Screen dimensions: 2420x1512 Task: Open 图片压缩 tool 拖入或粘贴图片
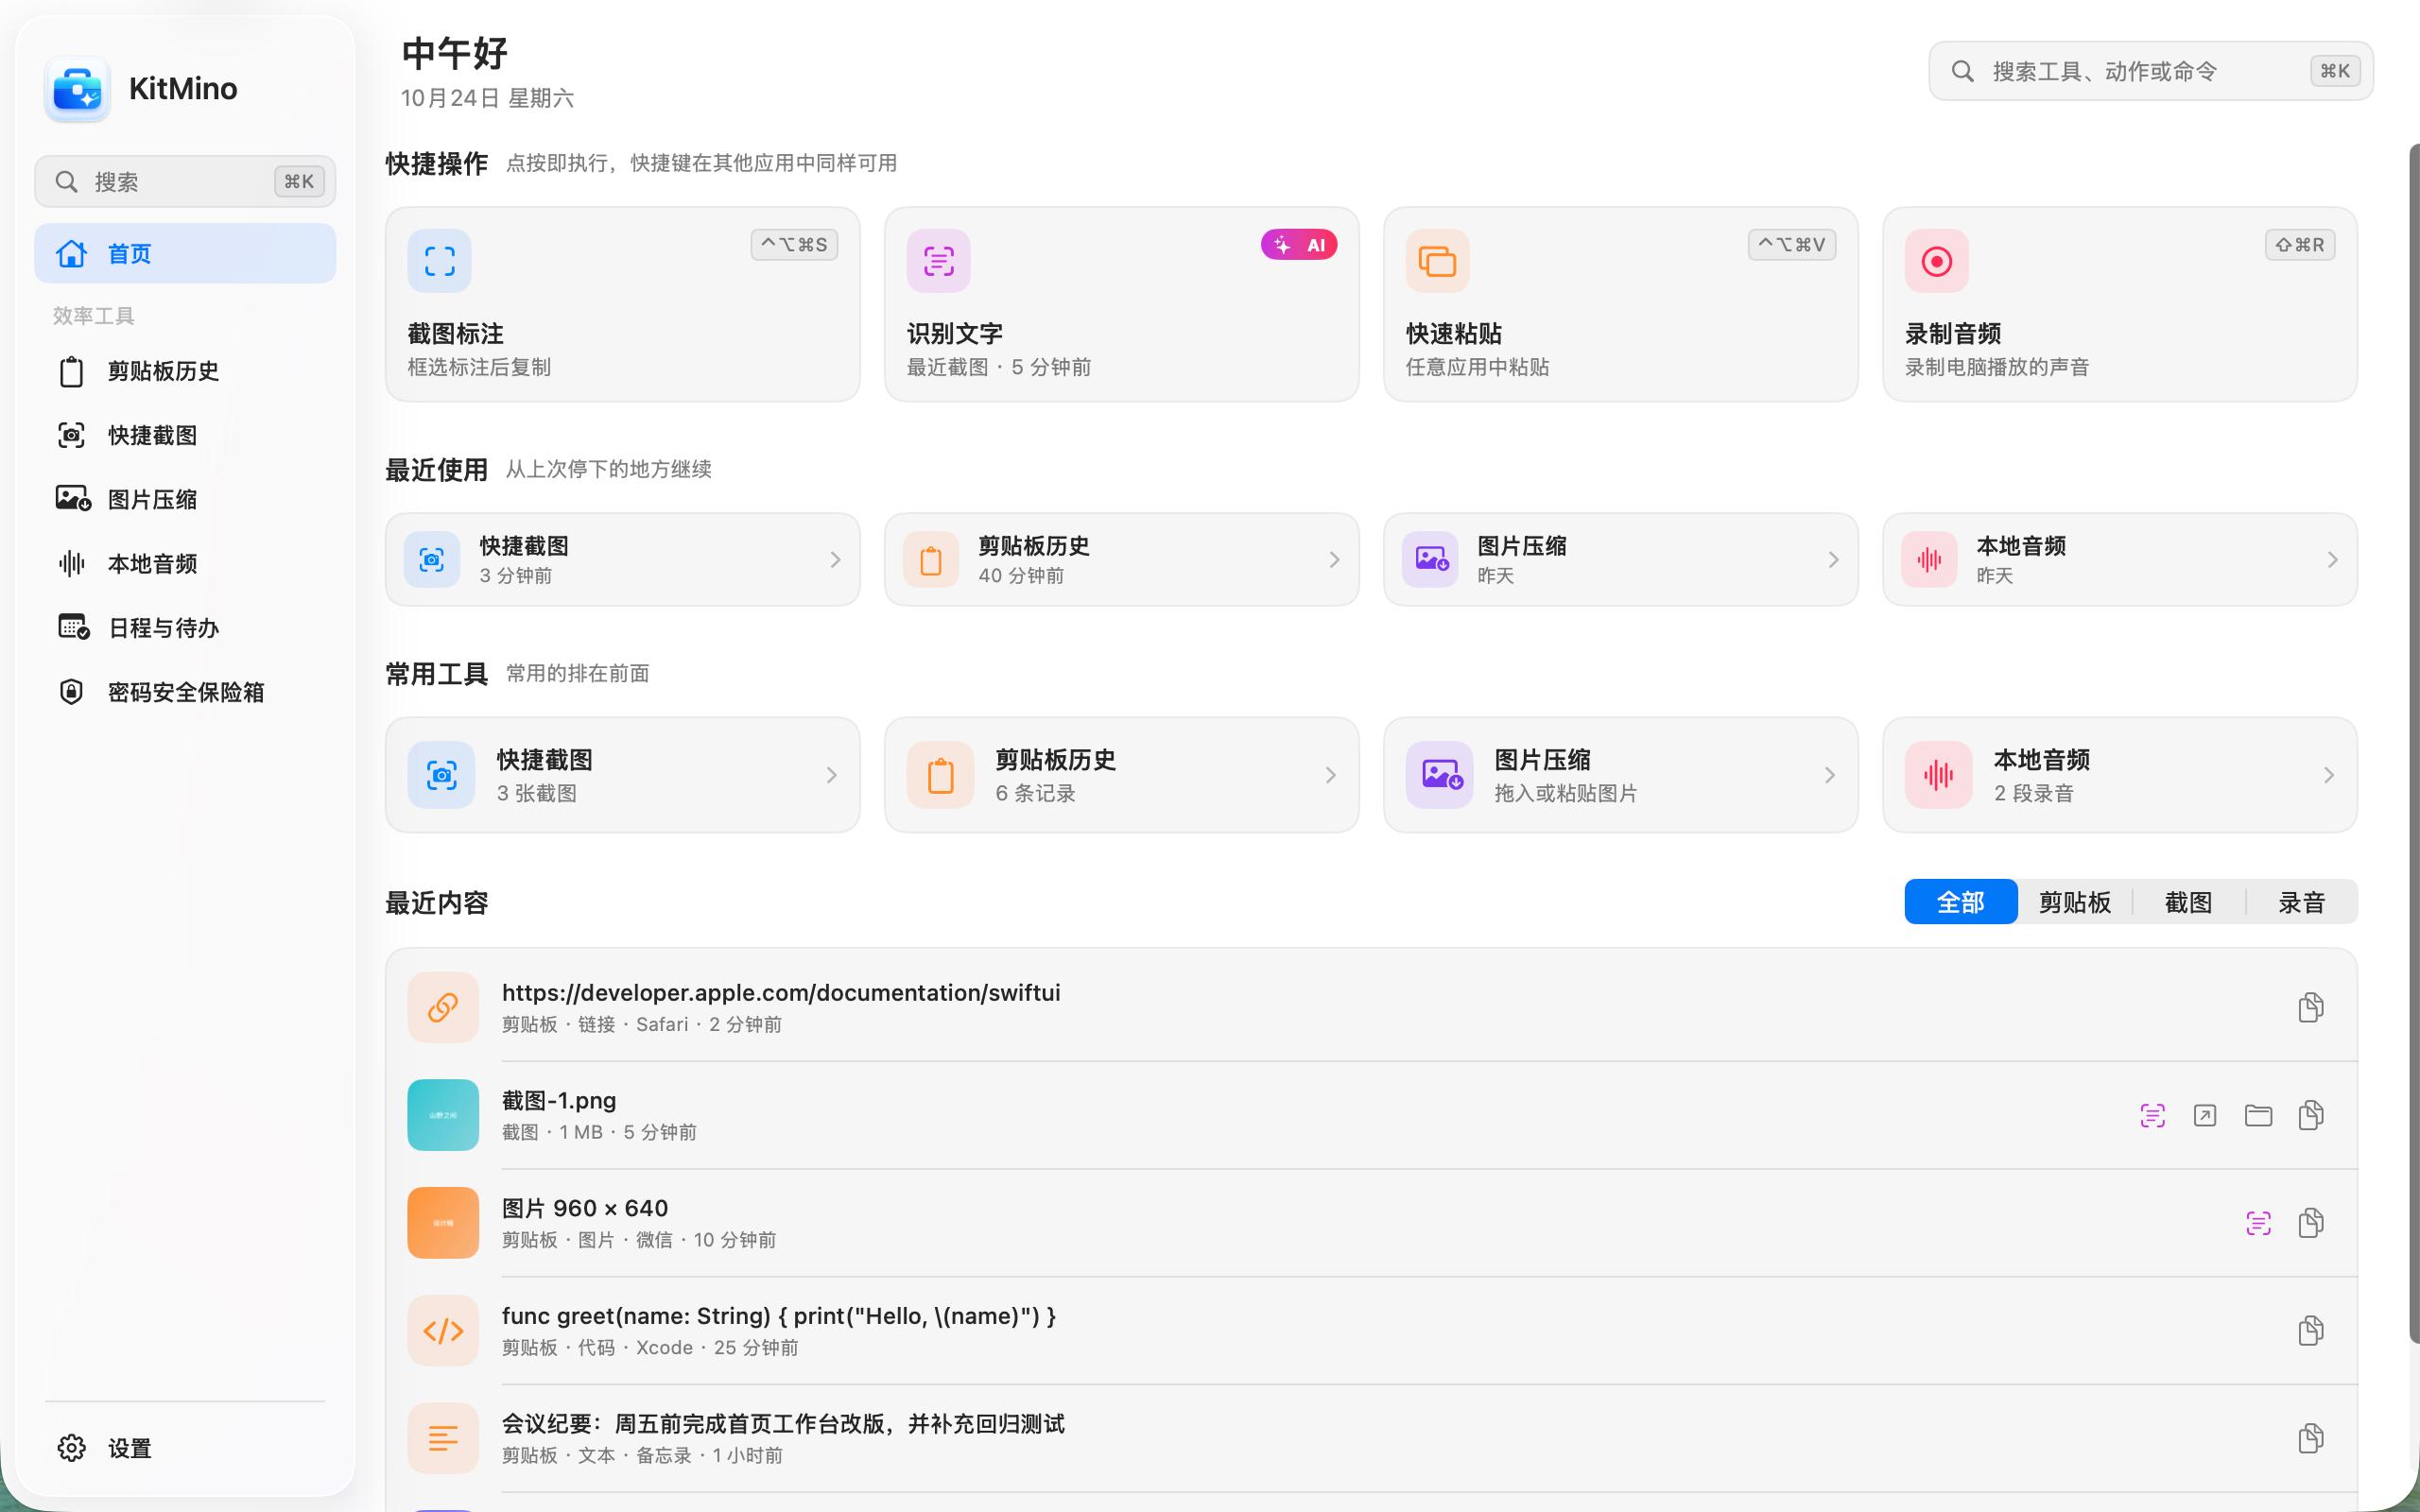pyautogui.click(x=1620, y=775)
